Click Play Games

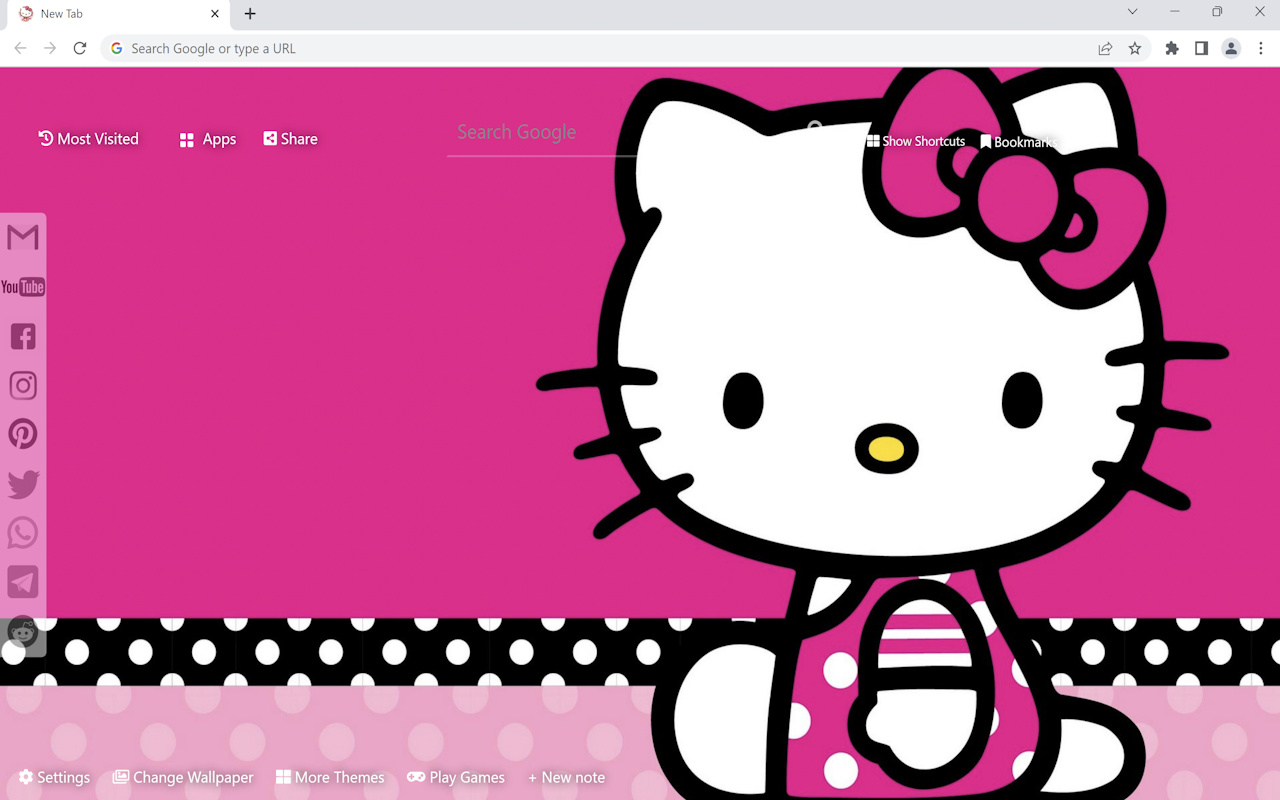pos(456,777)
